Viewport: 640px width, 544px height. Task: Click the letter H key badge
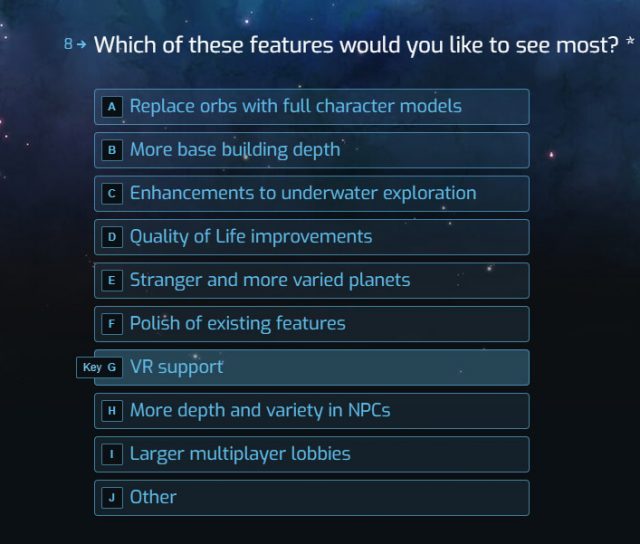point(112,411)
